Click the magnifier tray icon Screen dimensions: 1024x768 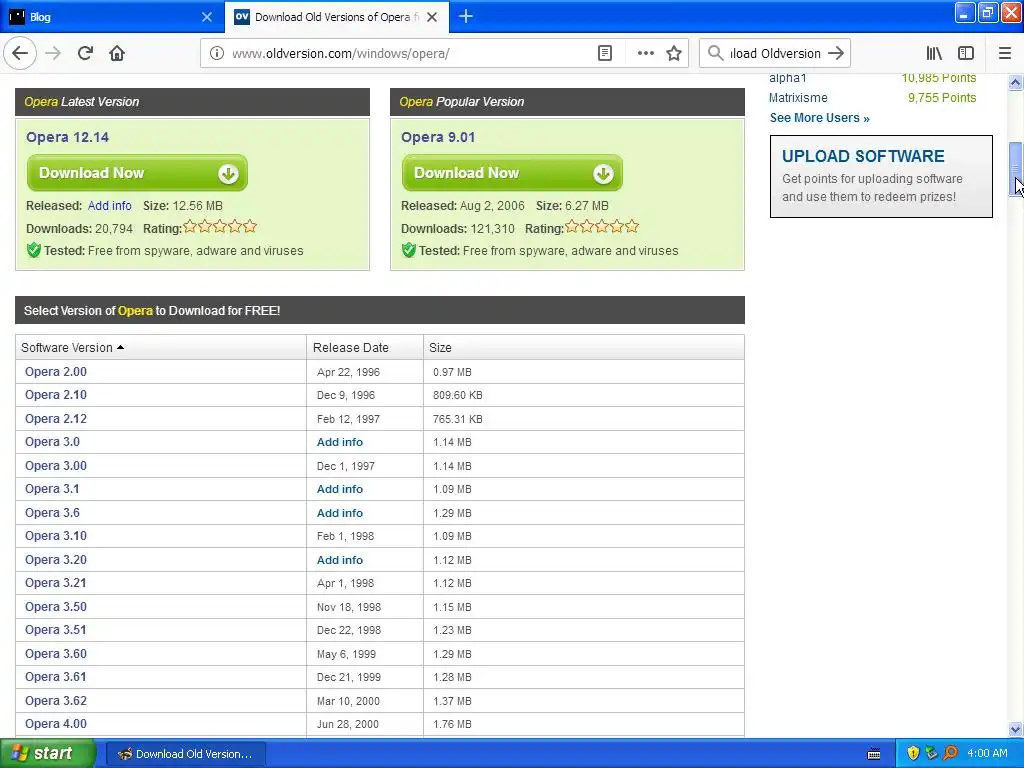click(x=951, y=754)
